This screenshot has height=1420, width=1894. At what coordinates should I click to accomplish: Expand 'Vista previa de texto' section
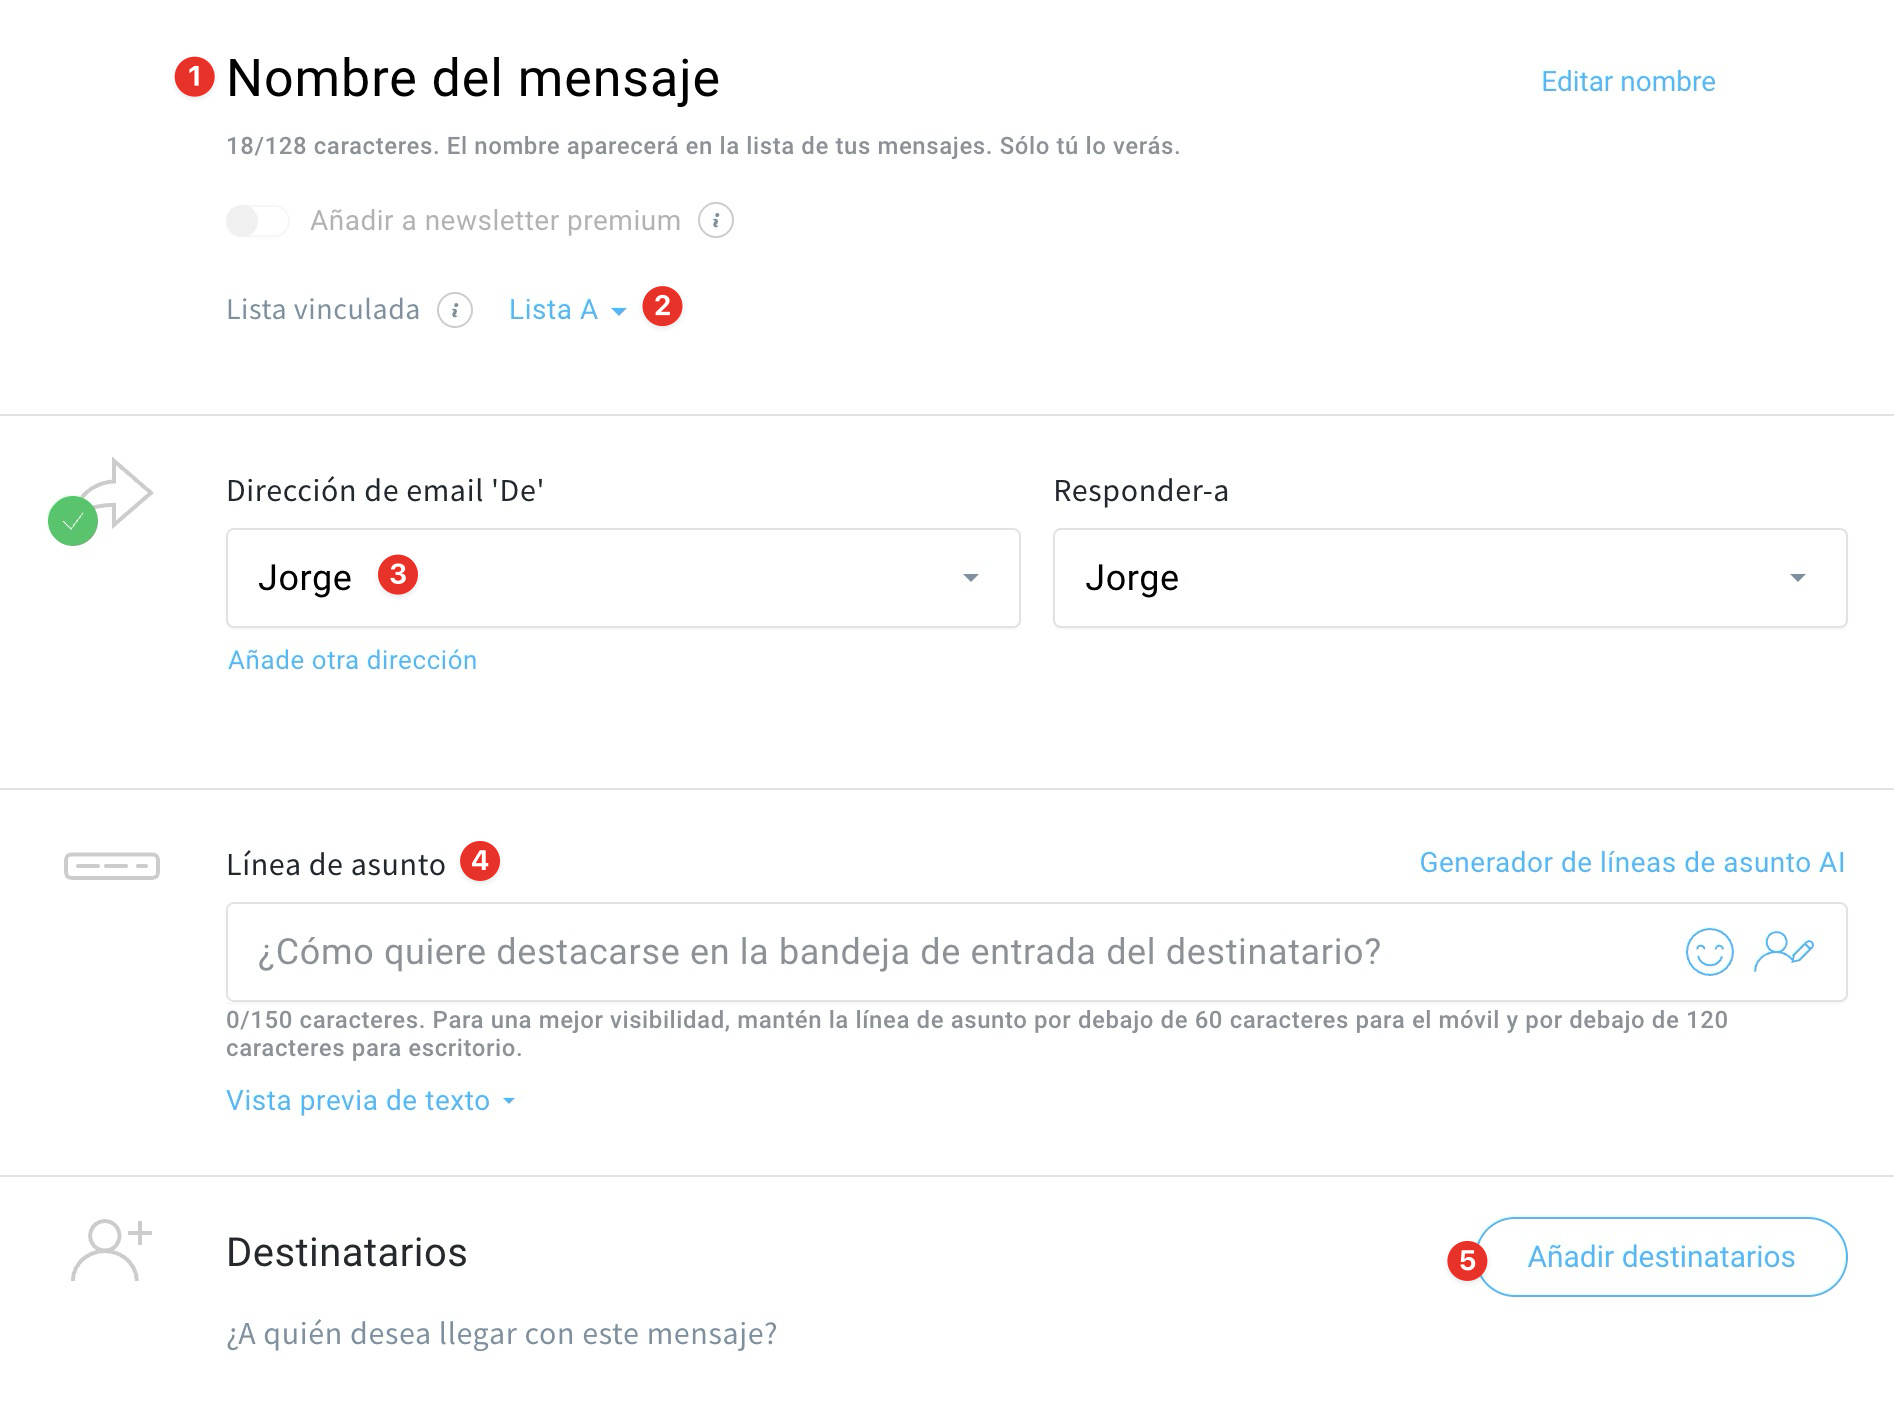tap(369, 1101)
